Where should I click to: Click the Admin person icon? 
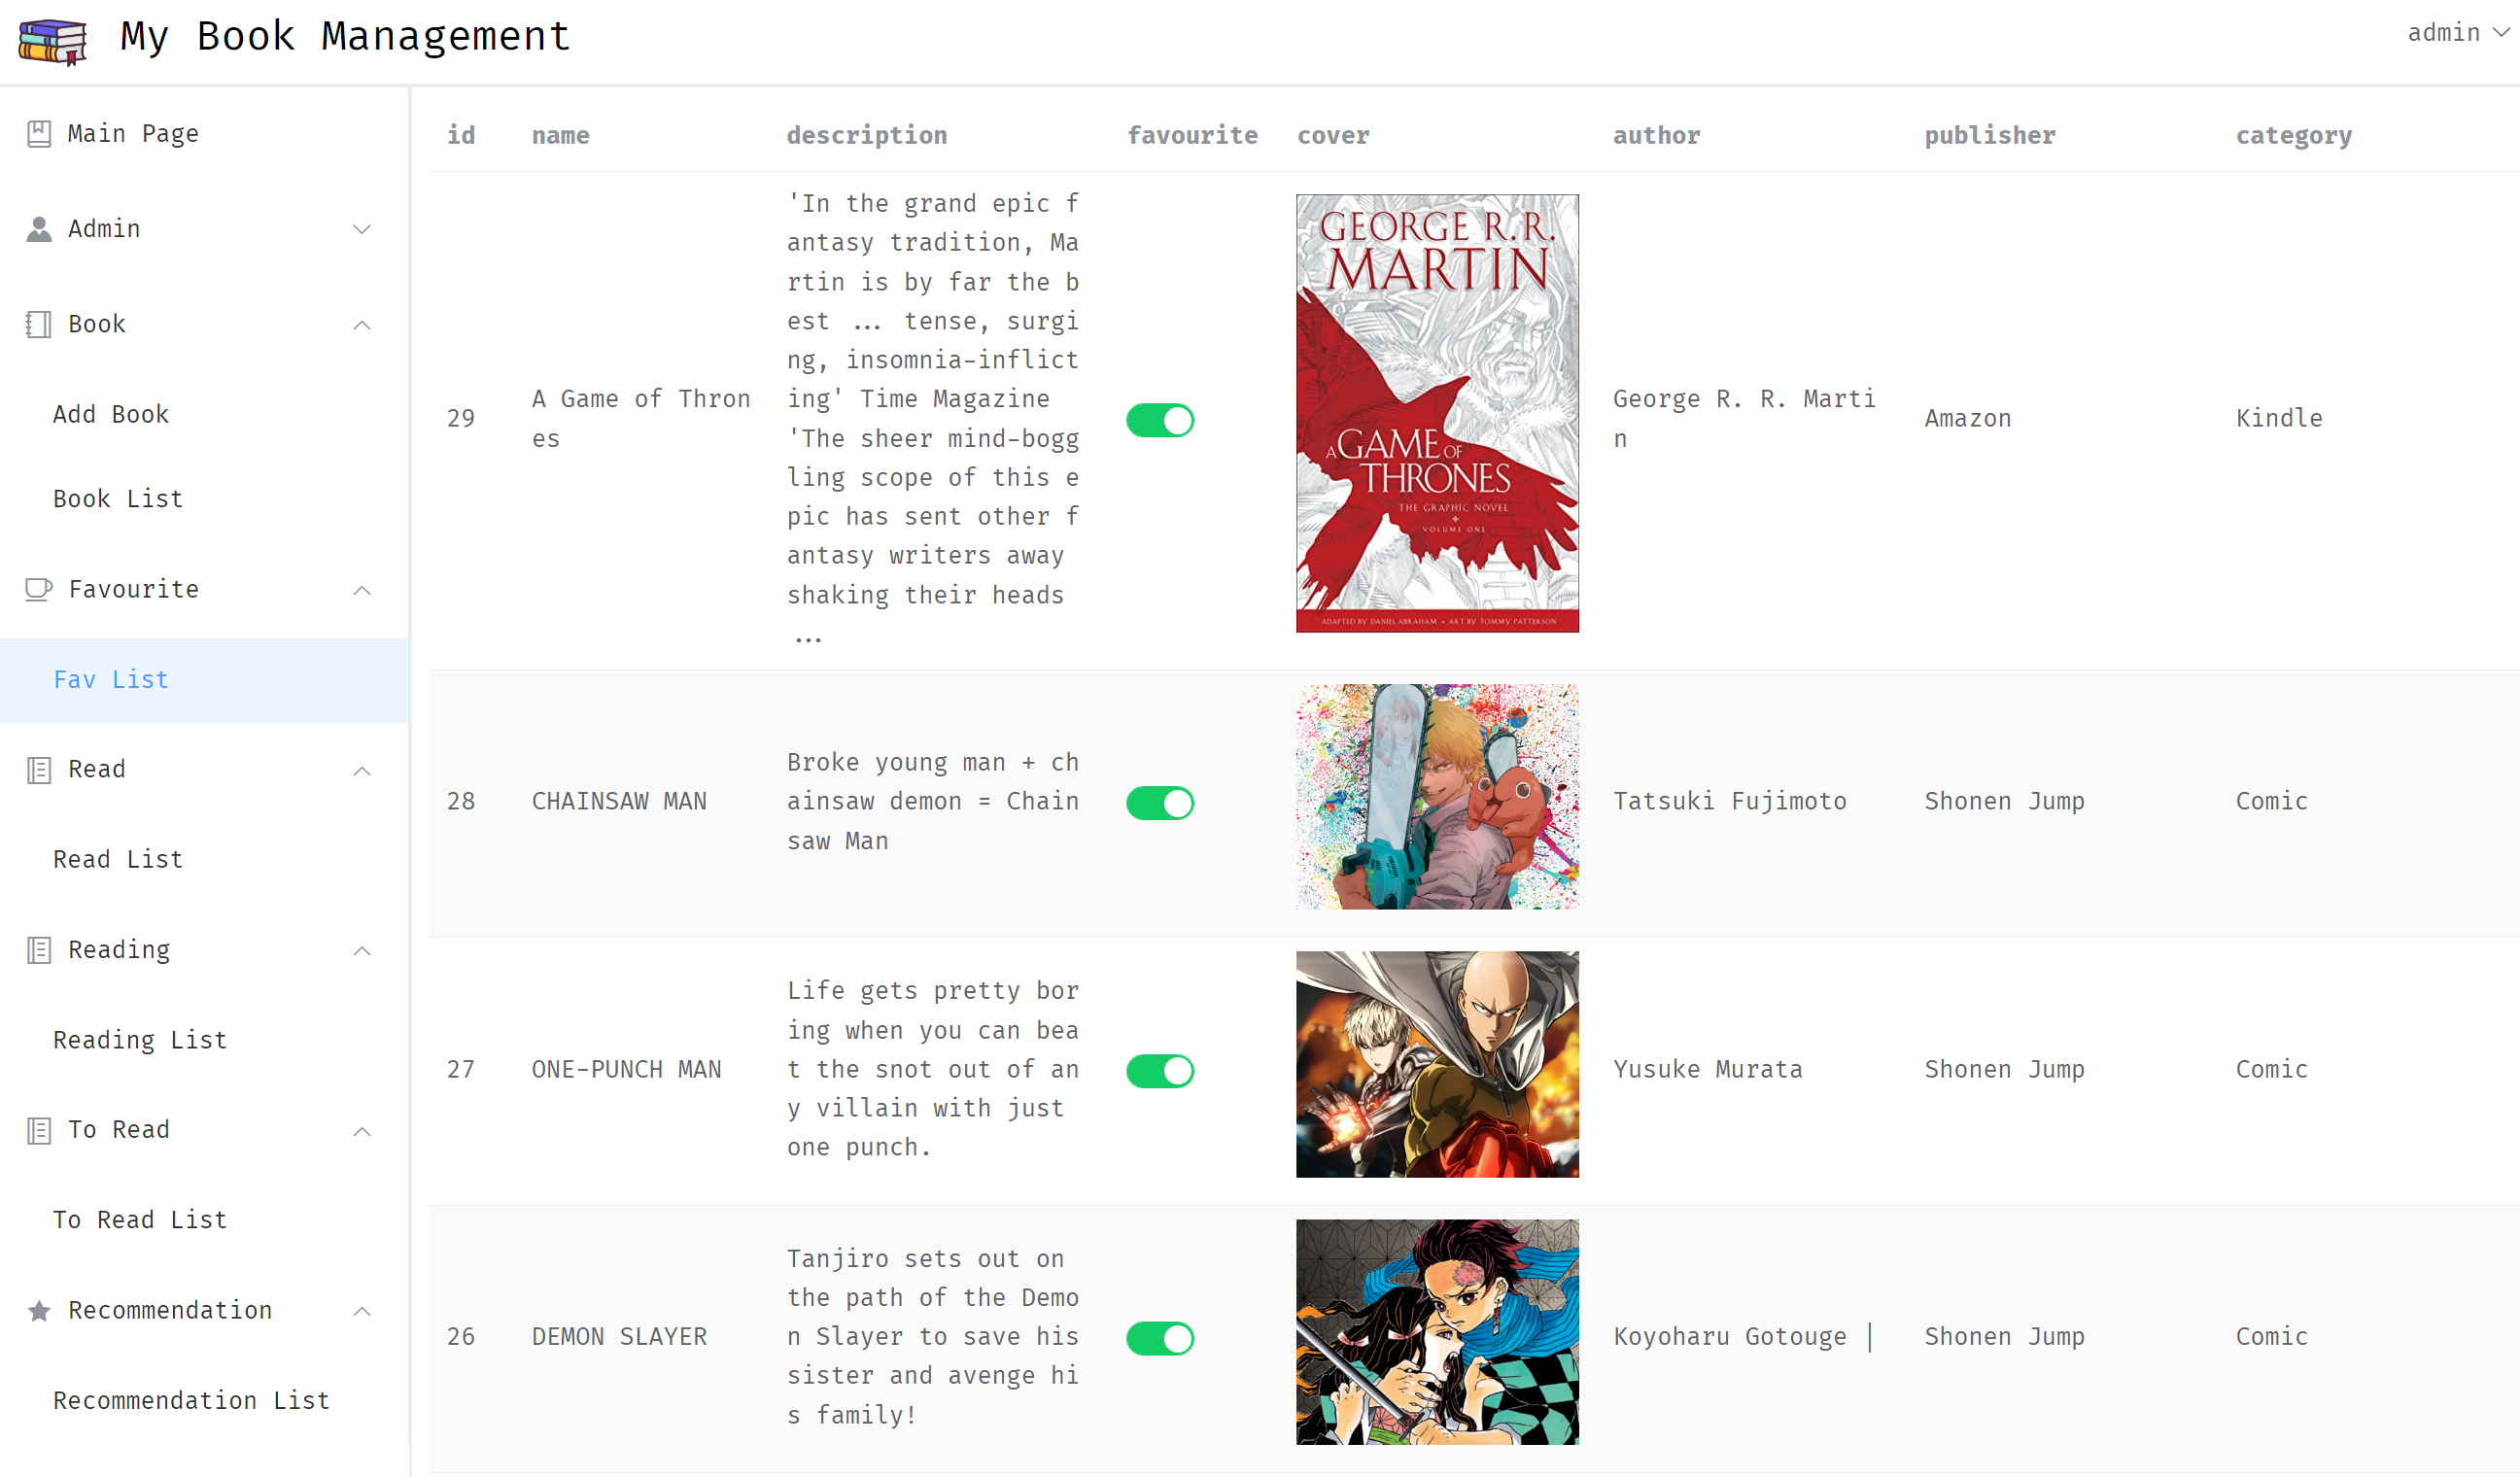(39, 228)
